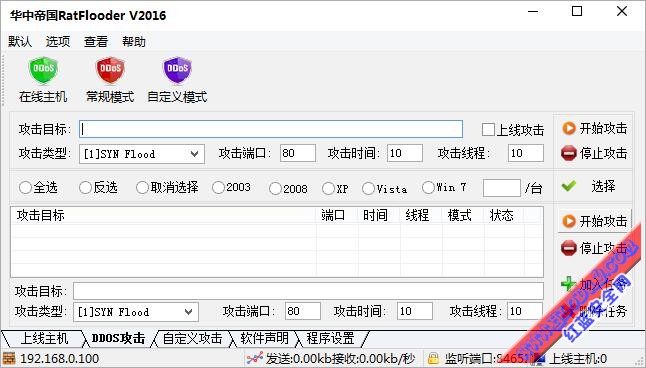Screen dimensions: 646x368
Task: Click the 攻击时间 field below the task list
Action: pyautogui.click(x=415, y=311)
